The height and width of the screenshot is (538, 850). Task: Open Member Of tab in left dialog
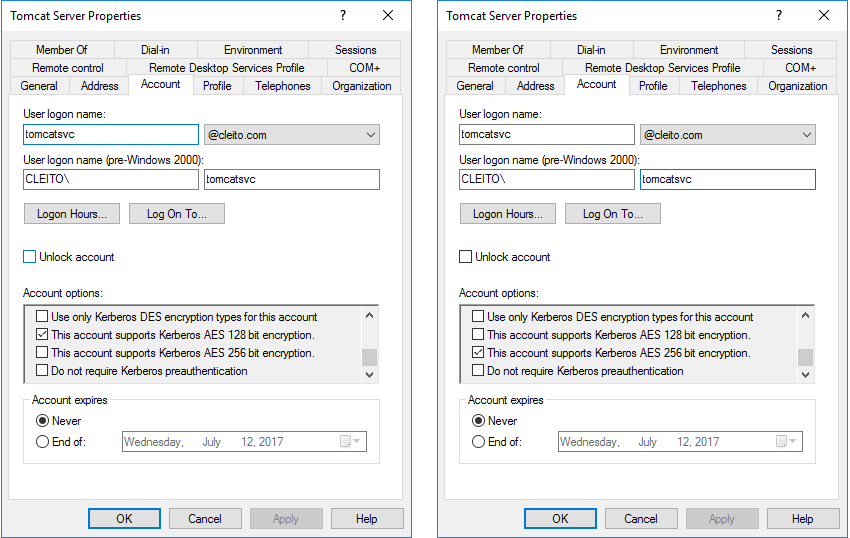62,50
